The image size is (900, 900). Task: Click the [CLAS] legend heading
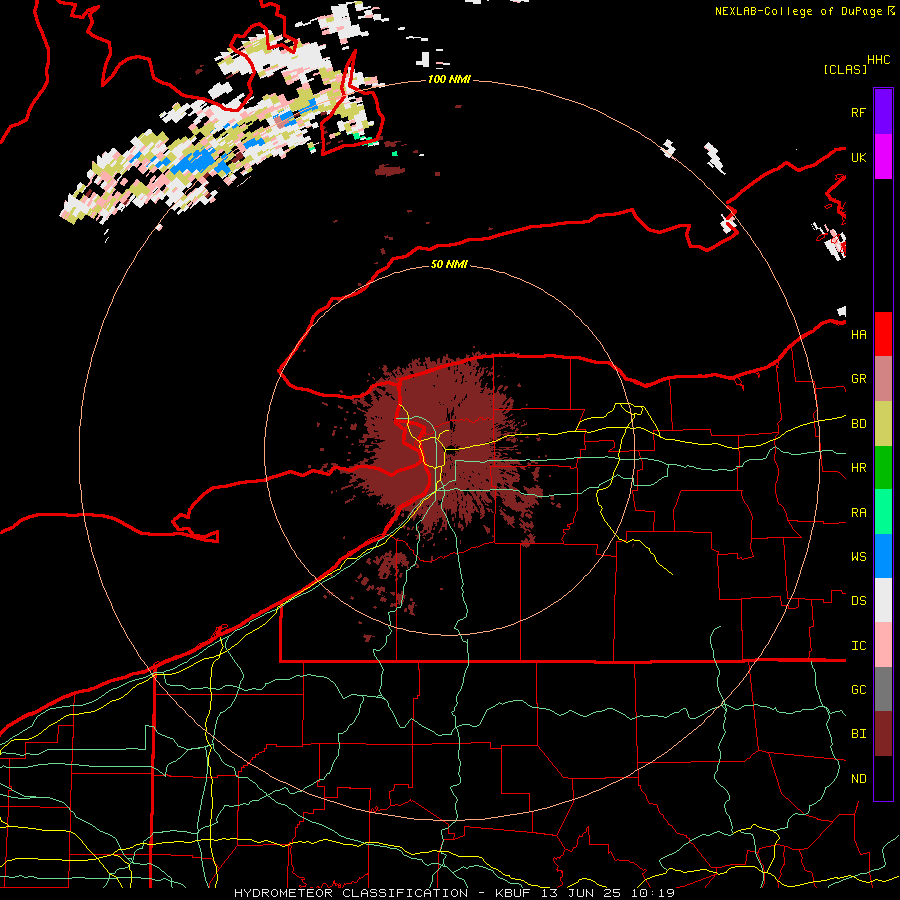(844, 69)
